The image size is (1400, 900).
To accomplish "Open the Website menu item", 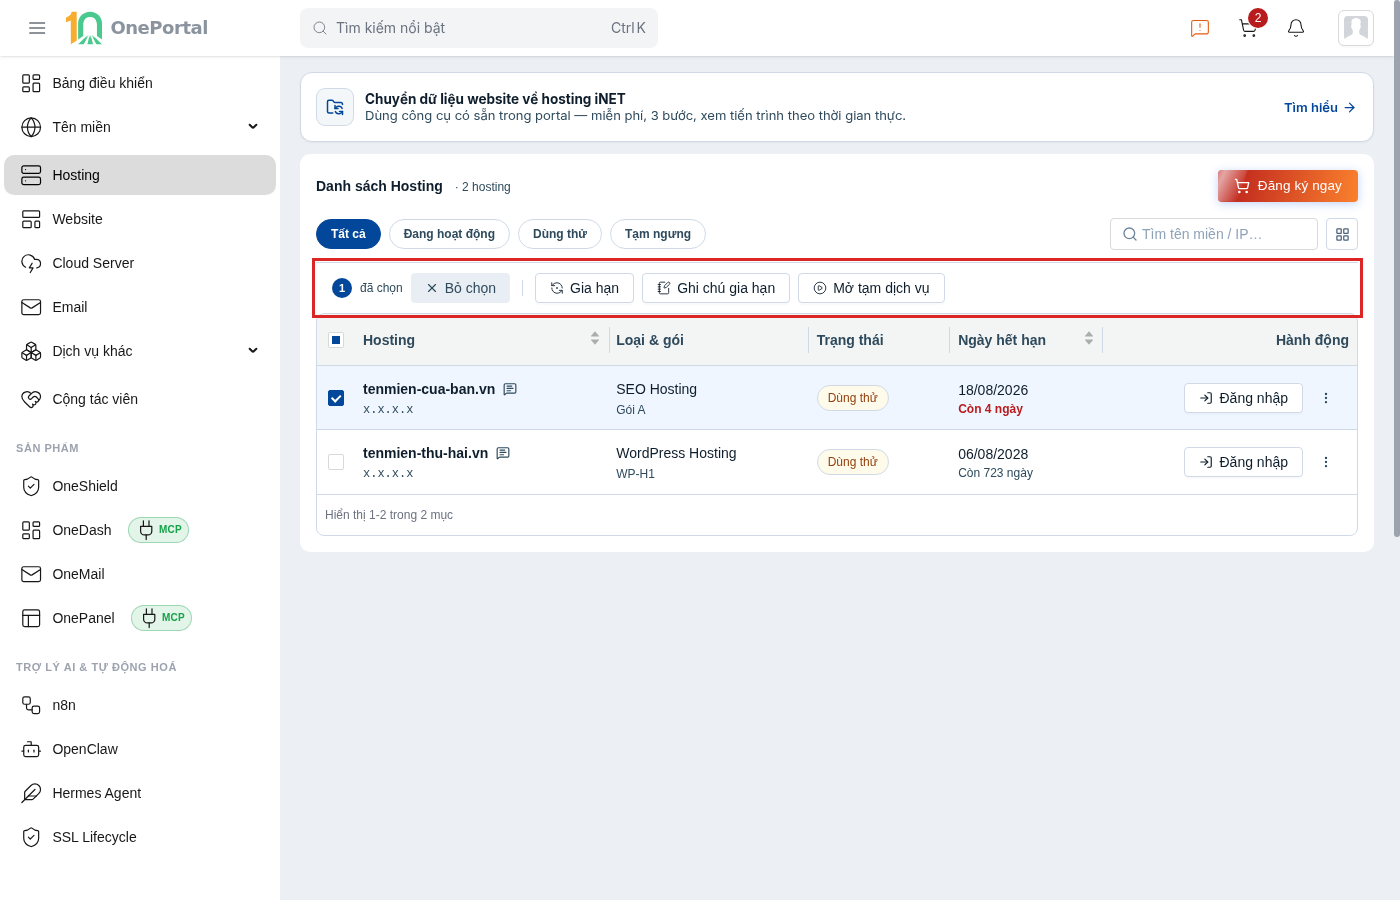I will [140, 219].
